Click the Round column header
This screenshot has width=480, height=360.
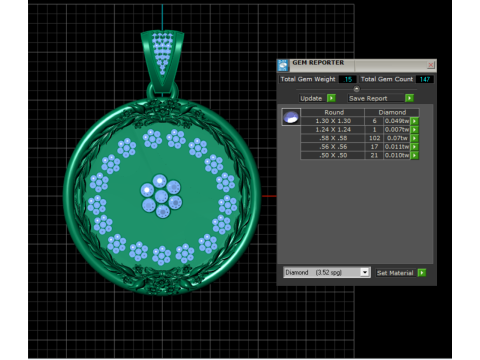tap(334, 112)
